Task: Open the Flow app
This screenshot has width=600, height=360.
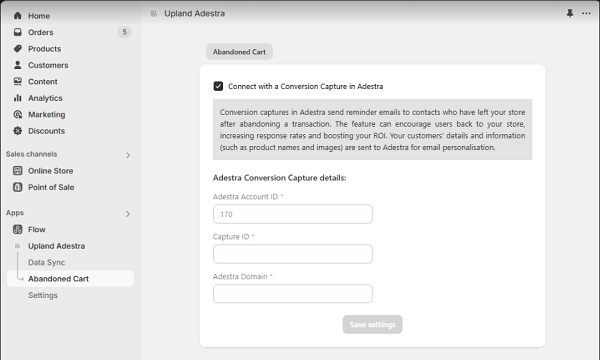Action: click(x=37, y=229)
